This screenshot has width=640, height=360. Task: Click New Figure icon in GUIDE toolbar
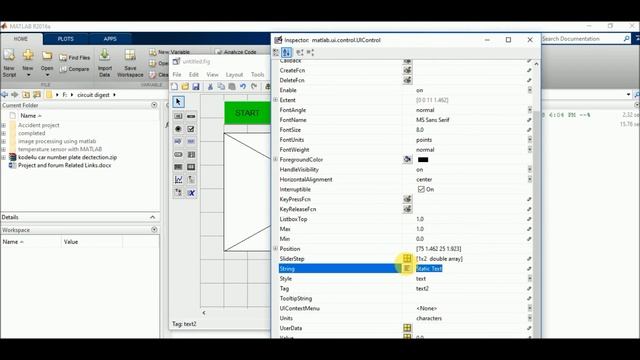pyautogui.click(x=175, y=87)
